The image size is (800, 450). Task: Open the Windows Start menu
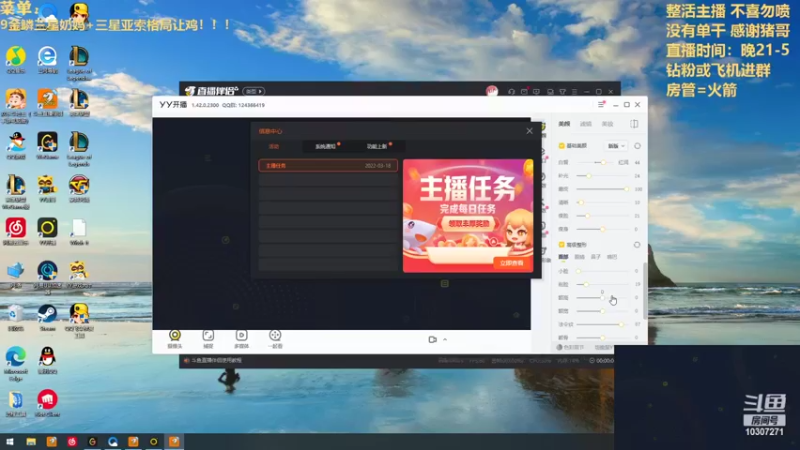pos(9,441)
